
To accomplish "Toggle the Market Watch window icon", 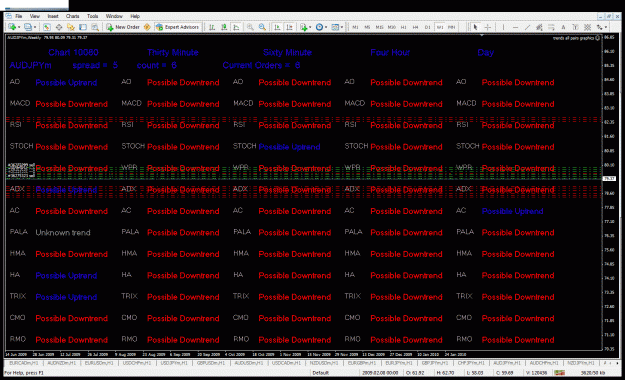I will (47, 27).
